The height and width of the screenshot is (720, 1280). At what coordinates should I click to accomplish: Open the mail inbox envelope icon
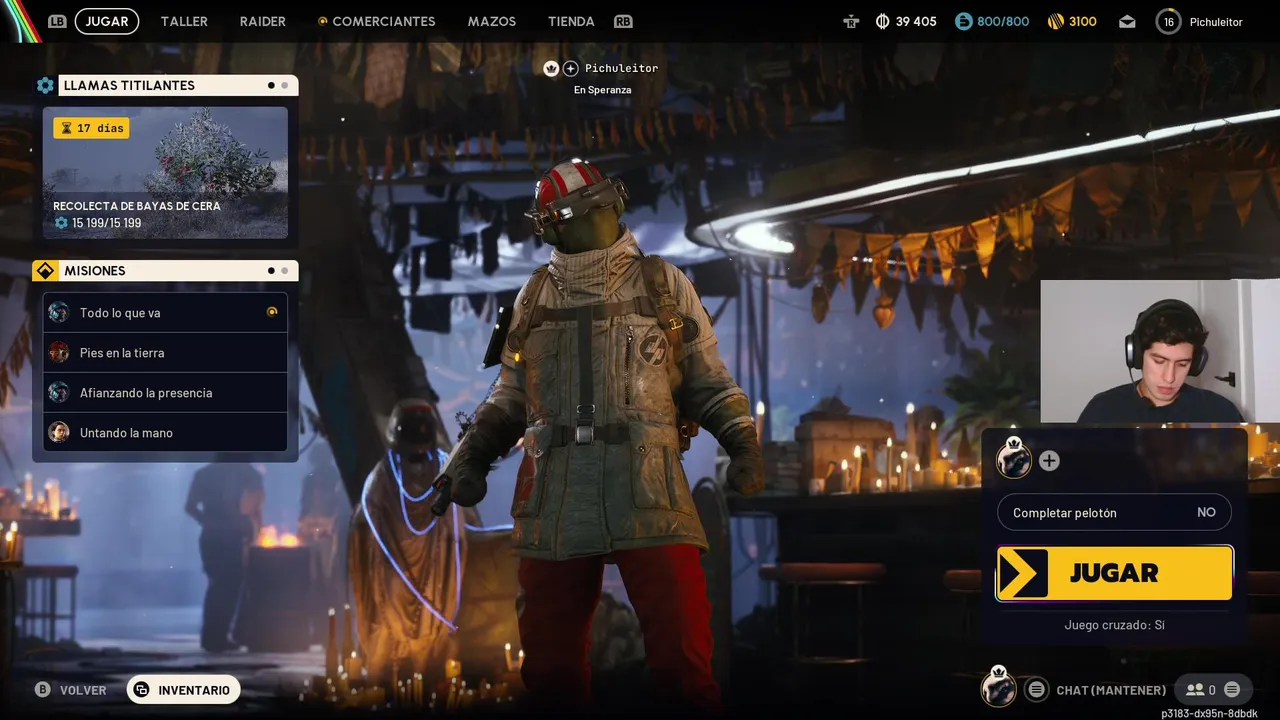point(1127,21)
